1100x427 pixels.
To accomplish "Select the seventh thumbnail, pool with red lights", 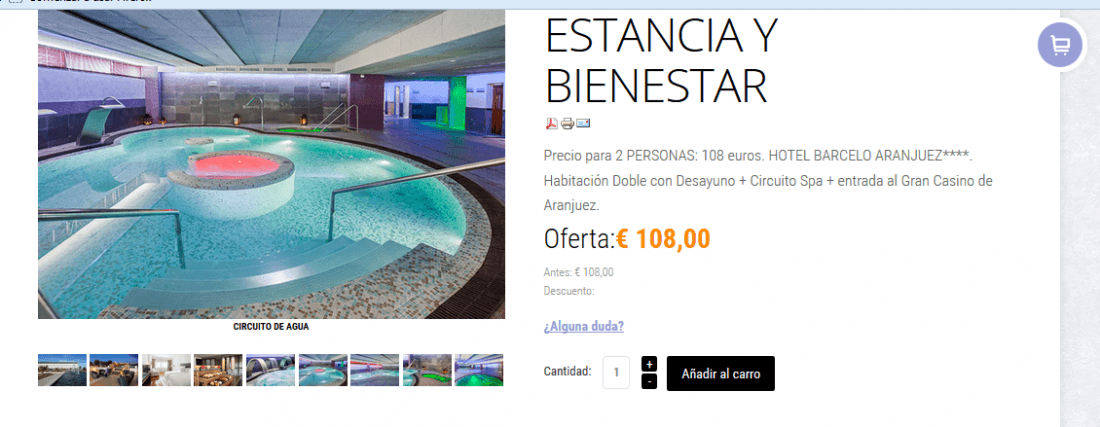I will coord(375,370).
